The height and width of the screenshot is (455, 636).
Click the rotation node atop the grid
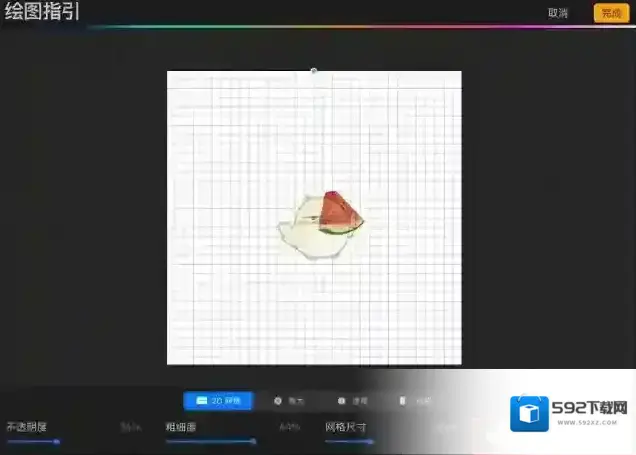point(314,71)
